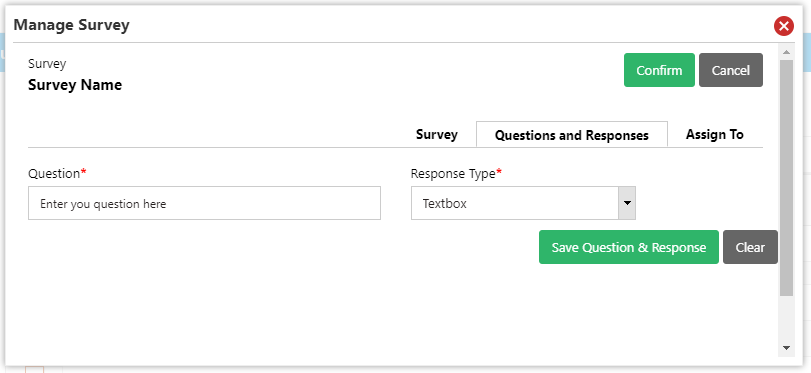
Task: Click the scrollbar track below the thumb
Action: (786, 319)
